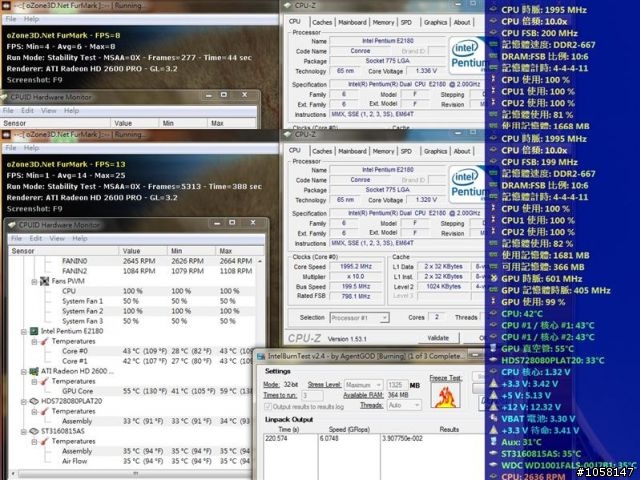Switch to Caches tab in CPU-Z showing 1.320 V

tap(322, 151)
